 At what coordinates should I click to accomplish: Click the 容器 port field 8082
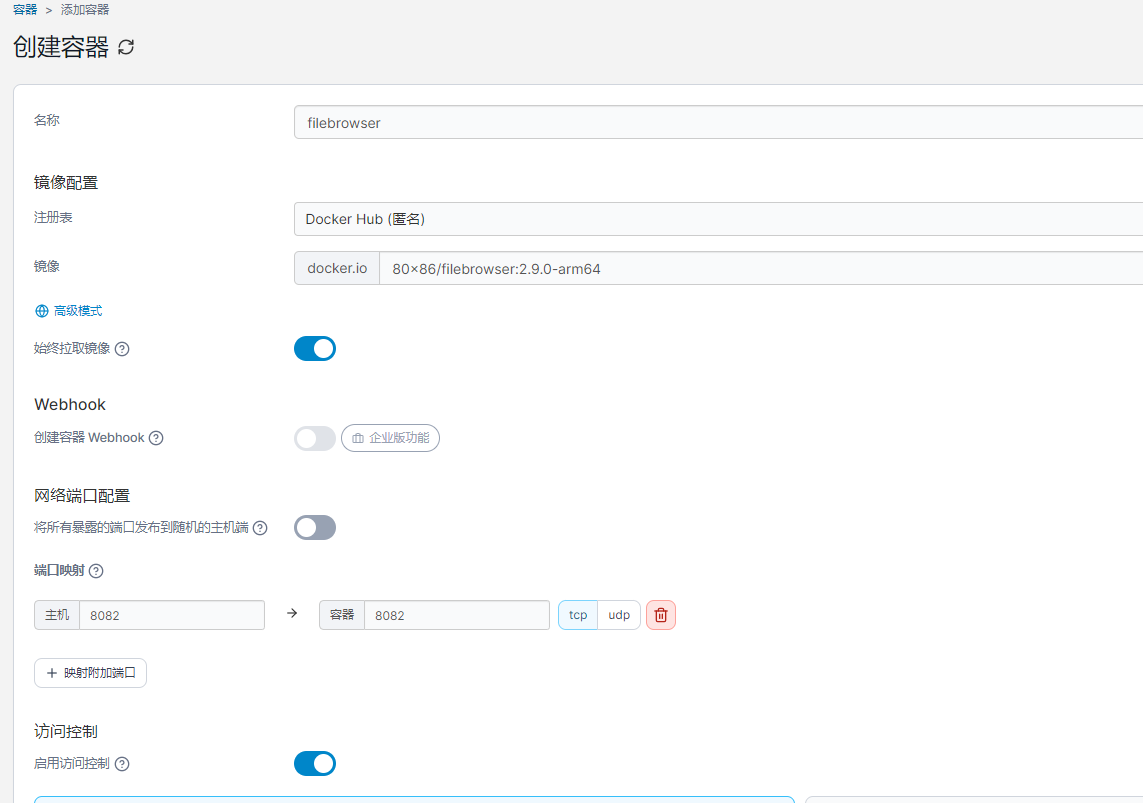[x=457, y=615]
